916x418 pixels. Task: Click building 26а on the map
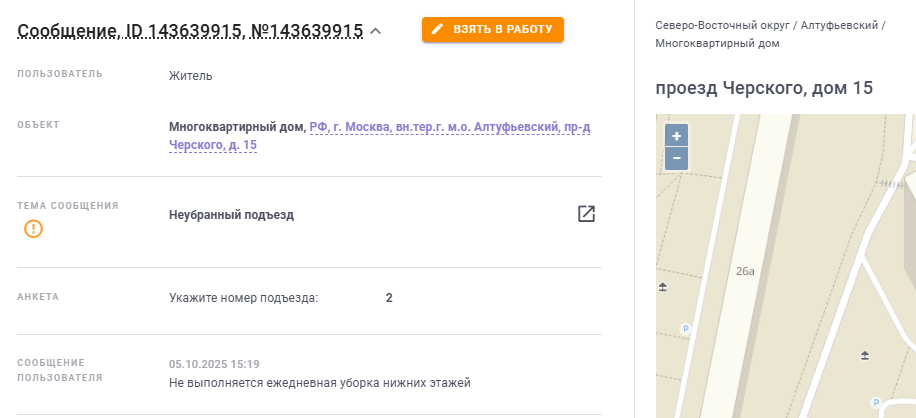(744, 271)
